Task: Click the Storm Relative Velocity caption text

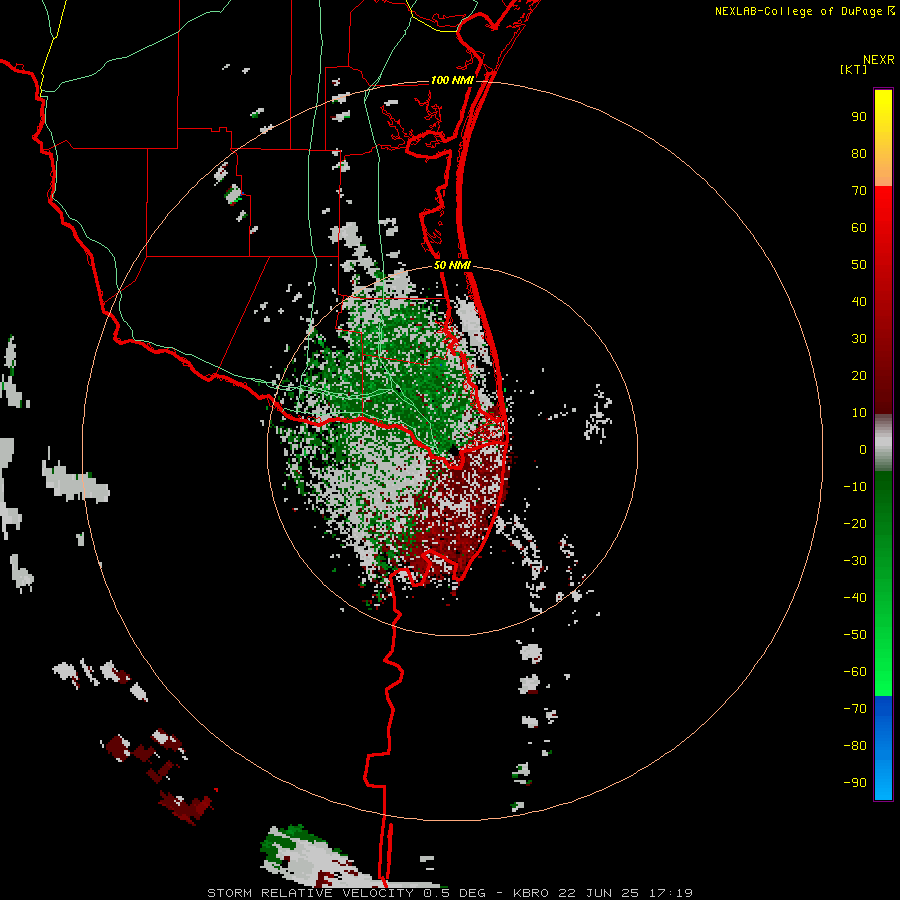Action: [449, 893]
